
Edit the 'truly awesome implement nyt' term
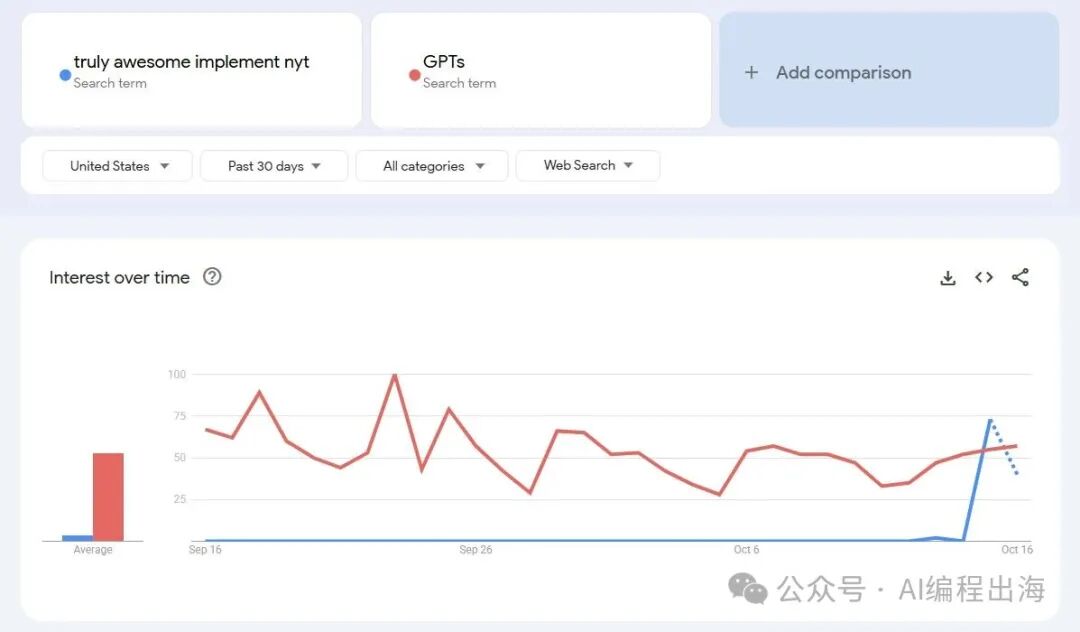(x=191, y=62)
